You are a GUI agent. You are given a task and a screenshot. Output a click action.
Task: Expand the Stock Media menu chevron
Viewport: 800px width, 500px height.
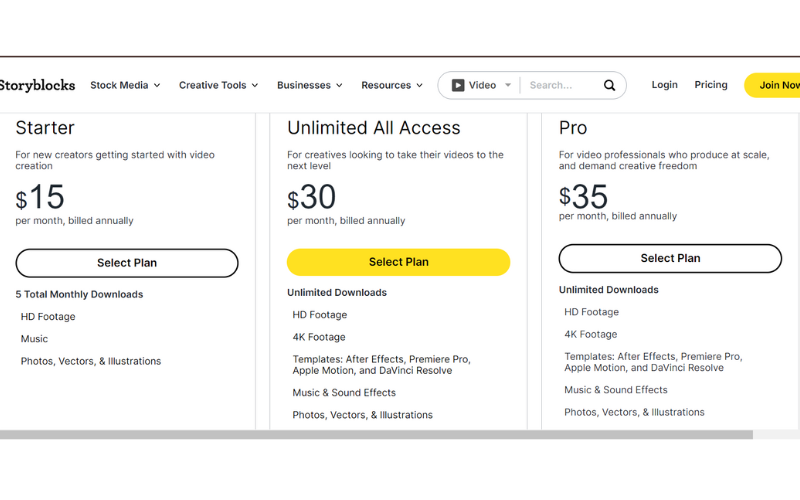coord(157,85)
